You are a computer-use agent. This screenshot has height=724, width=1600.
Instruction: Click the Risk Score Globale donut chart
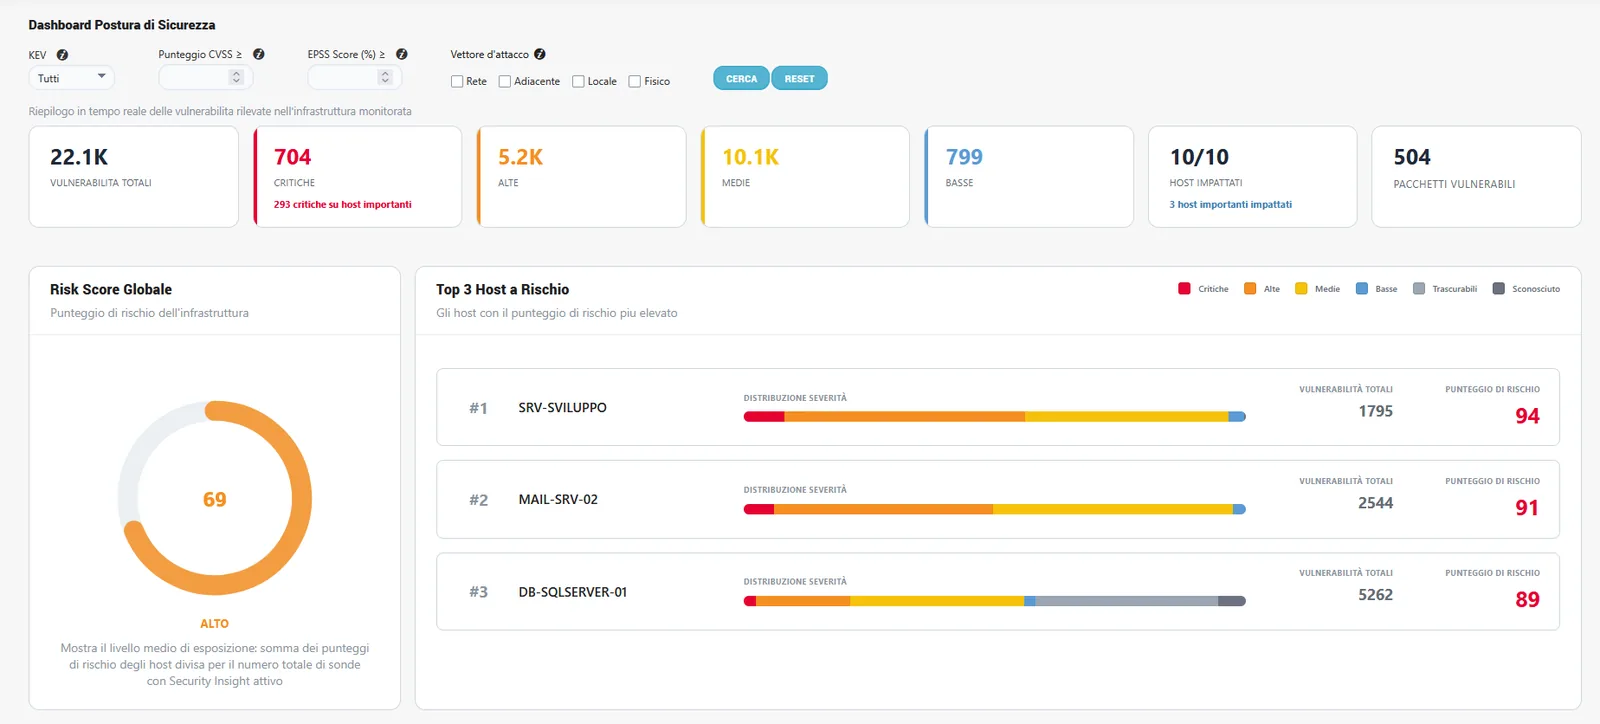[x=215, y=498]
